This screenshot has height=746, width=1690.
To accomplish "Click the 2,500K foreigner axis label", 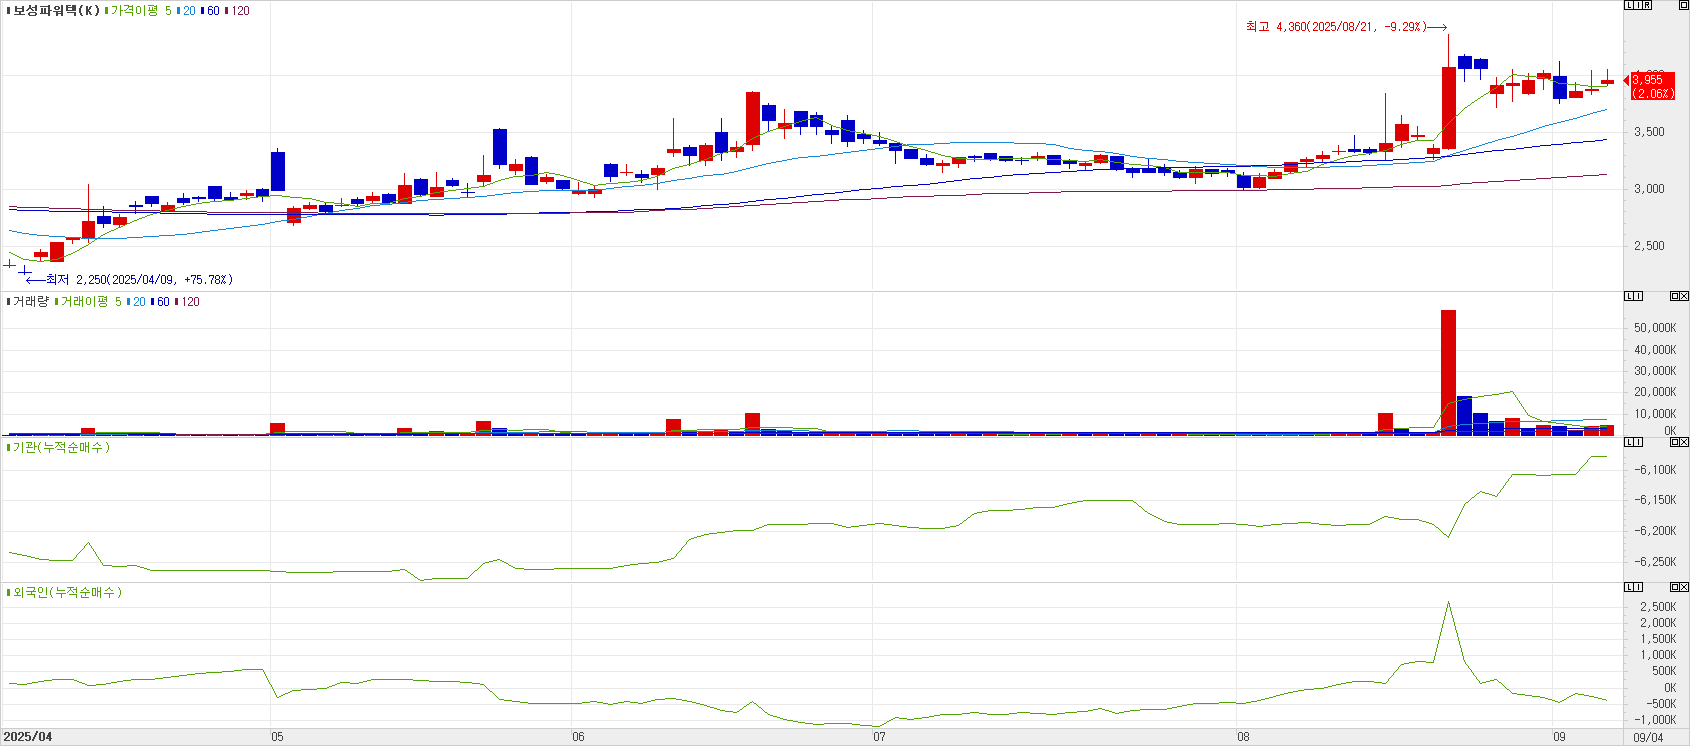I will pos(1658,607).
